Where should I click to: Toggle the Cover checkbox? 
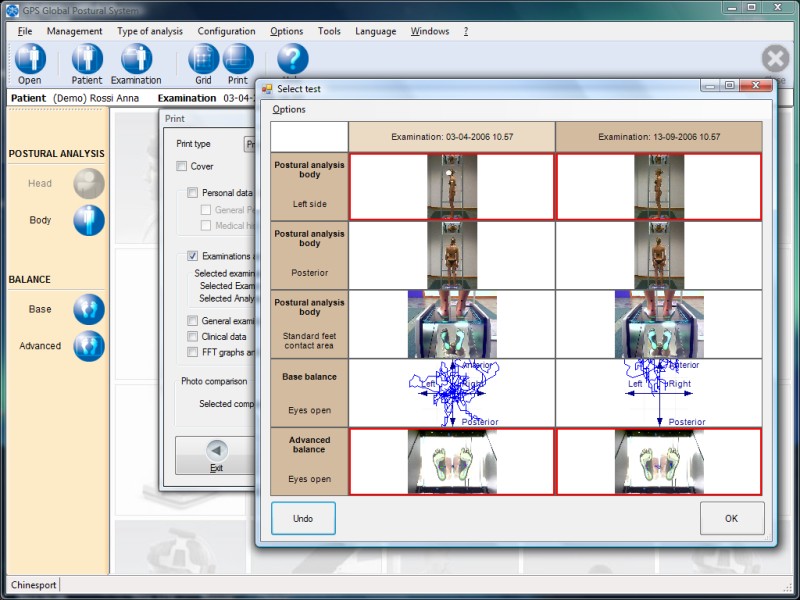tap(182, 166)
